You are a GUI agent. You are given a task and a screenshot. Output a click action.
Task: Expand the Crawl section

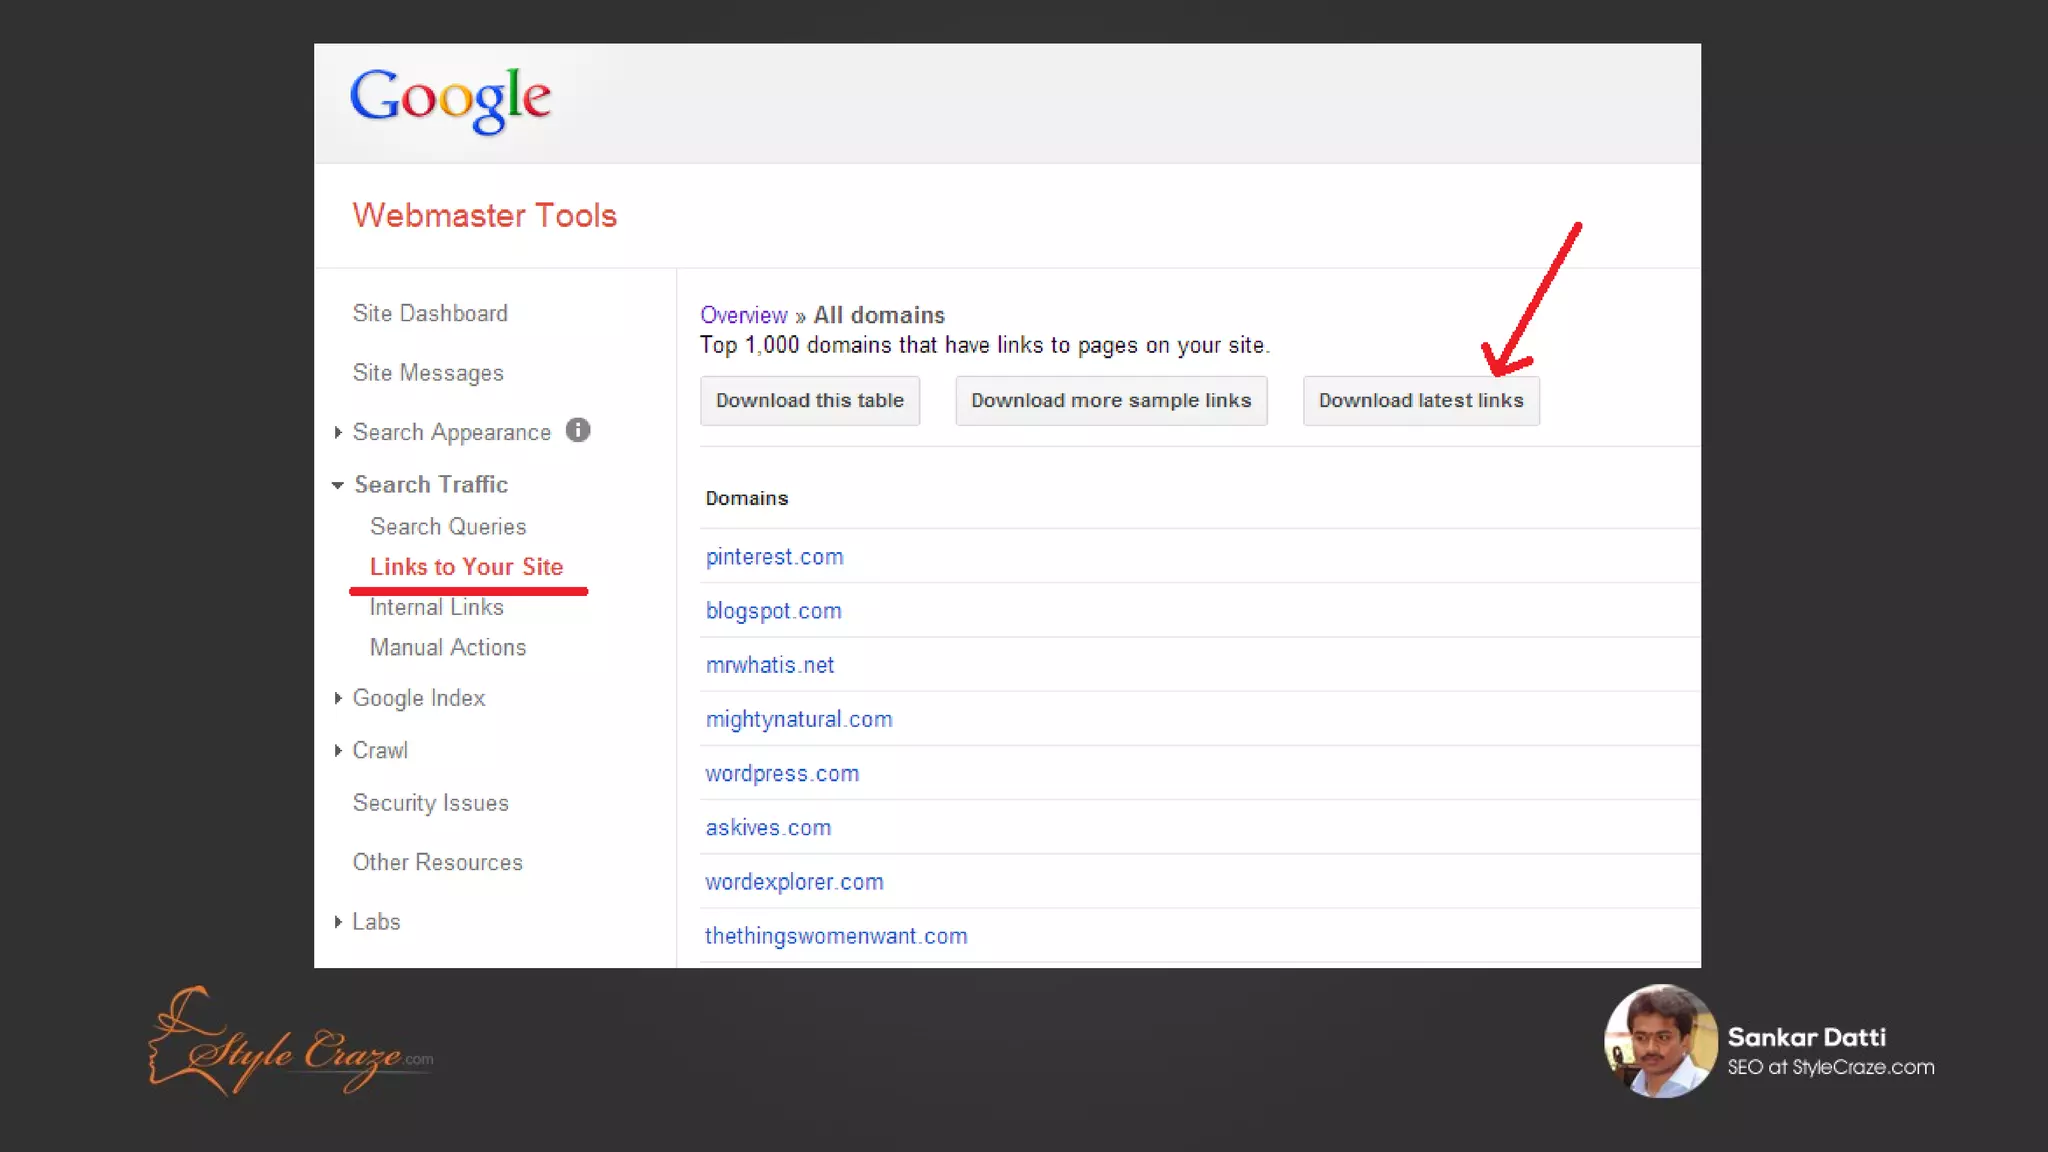338,750
